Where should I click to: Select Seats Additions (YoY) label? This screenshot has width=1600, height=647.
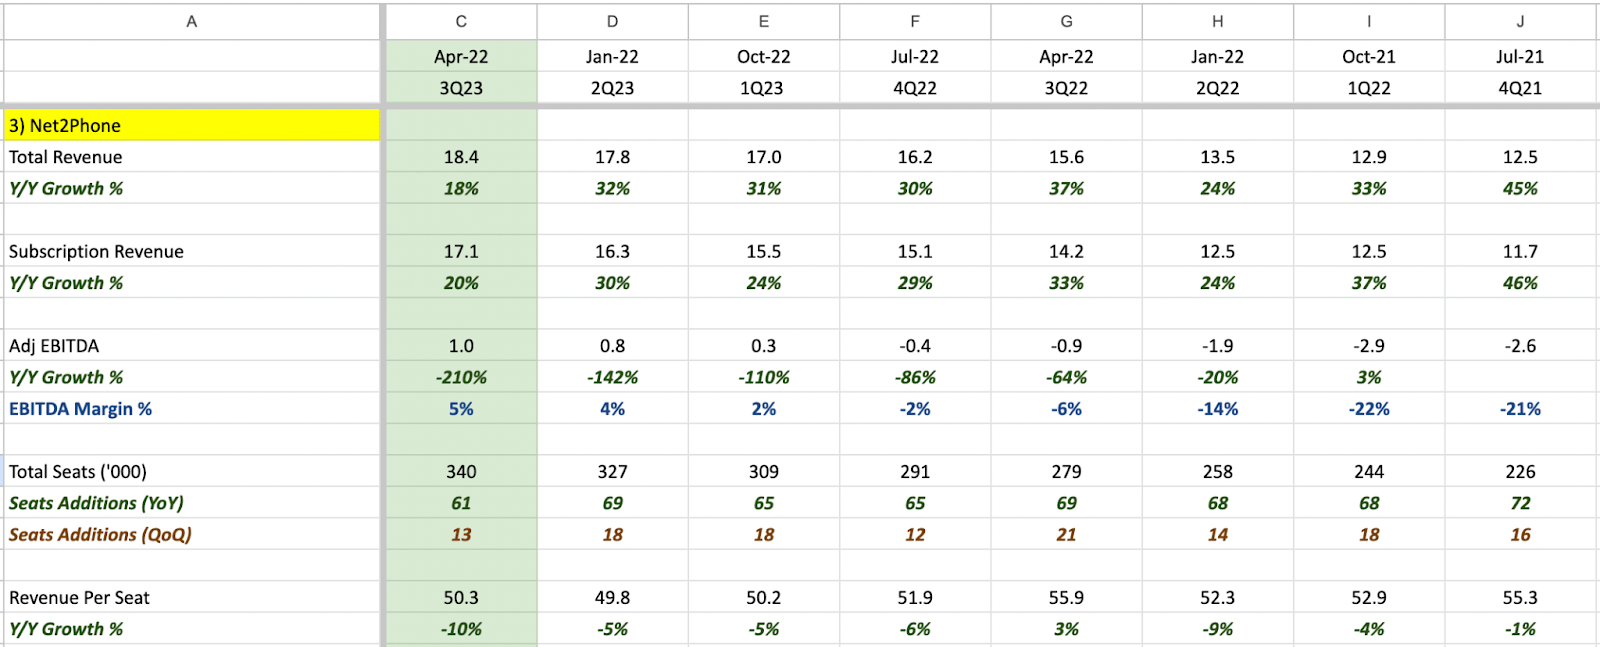[96, 503]
